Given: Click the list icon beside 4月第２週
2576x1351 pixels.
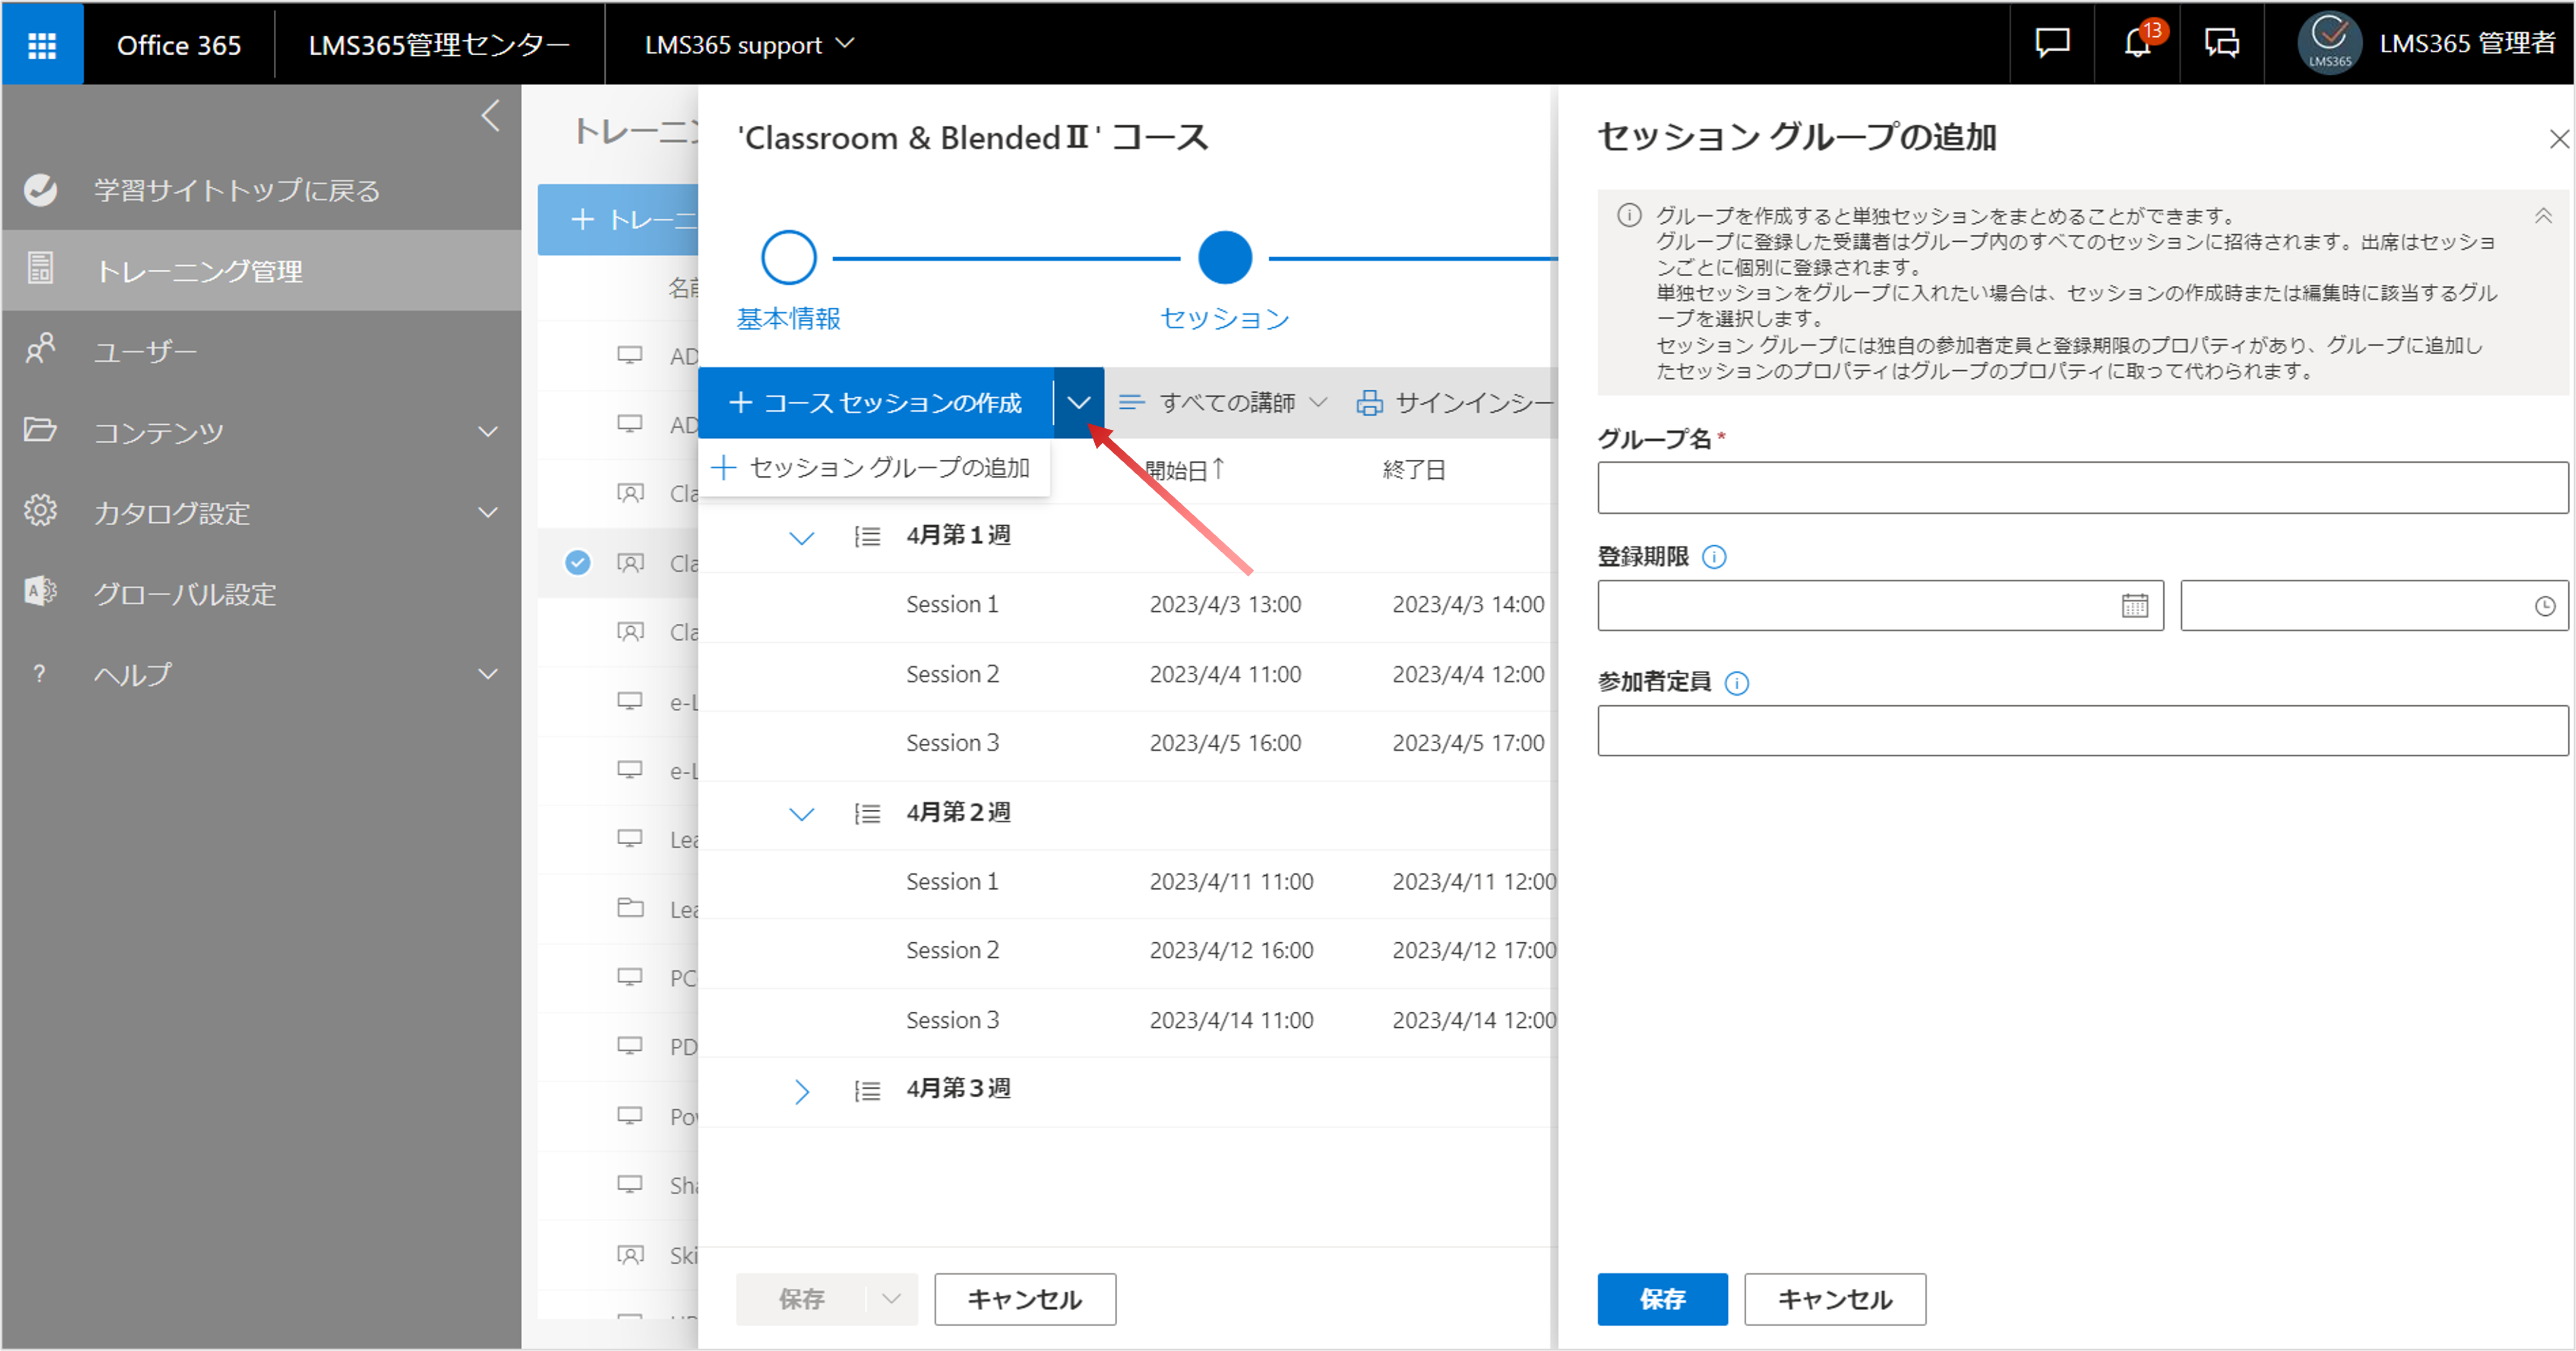Looking at the screenshot, I should (x=867, y=814).
